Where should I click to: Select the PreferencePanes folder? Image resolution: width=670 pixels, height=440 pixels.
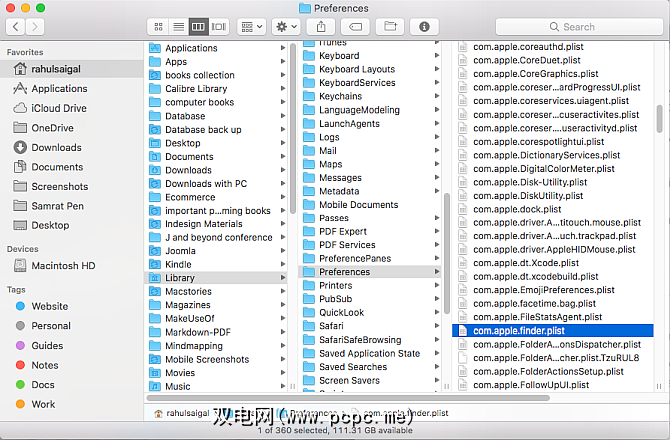[x=370, y=258]
